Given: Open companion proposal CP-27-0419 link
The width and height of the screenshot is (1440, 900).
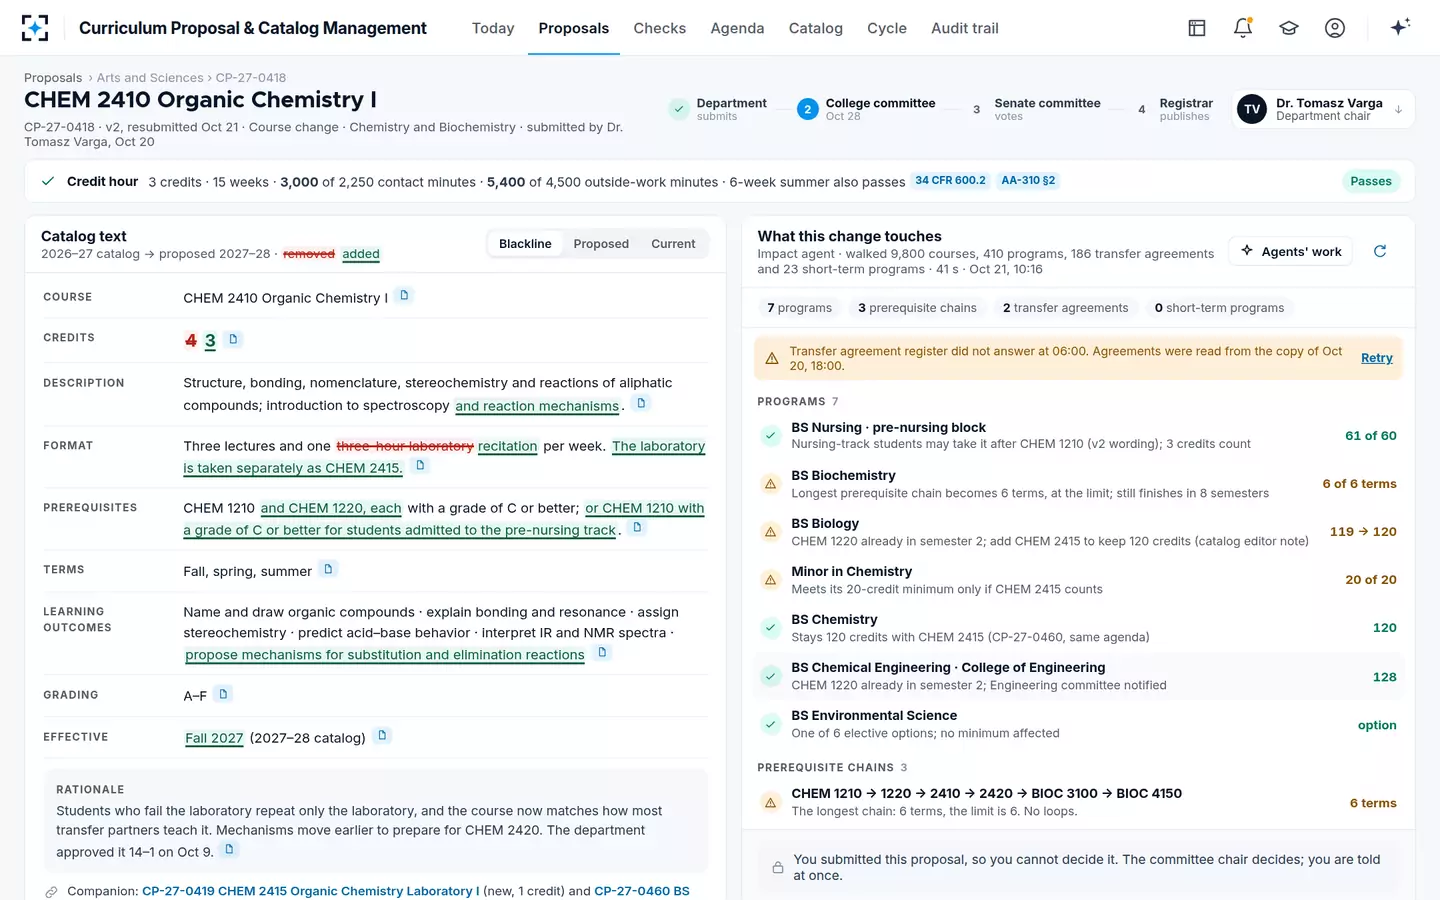Looking at the screenshot, I should coord(311,891).
